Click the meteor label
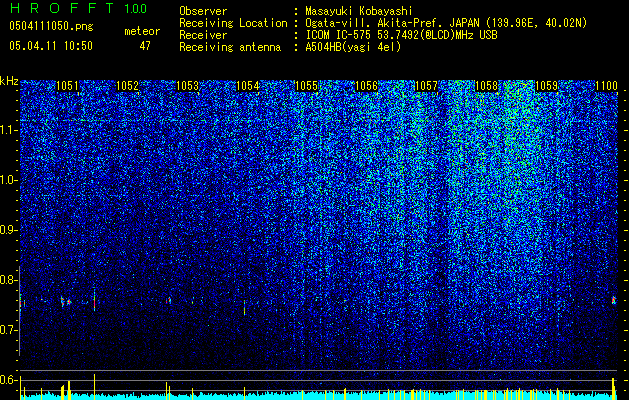The height and width of the screenshot is (400, 629). [x=142, y=31]
